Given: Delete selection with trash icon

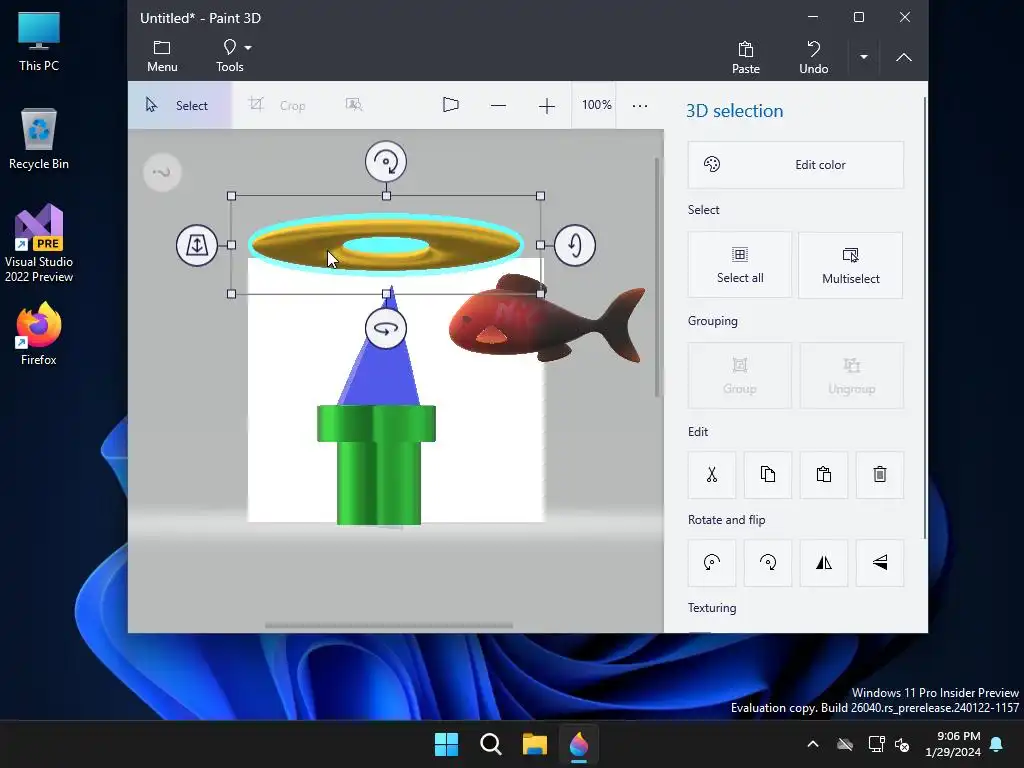Looking at the screenshot, I should click(880, 474).
